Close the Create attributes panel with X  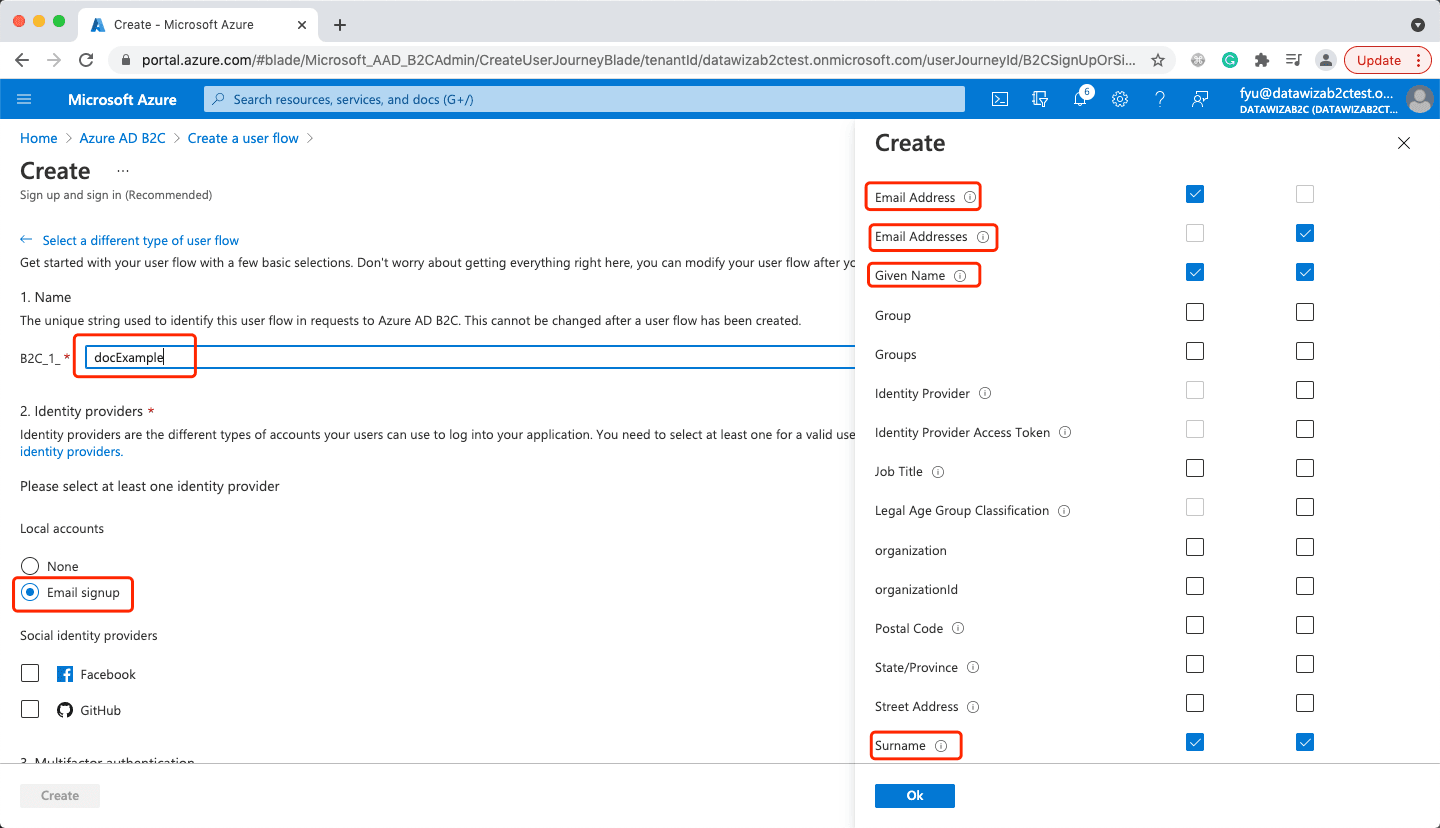tap(1404, 143)
